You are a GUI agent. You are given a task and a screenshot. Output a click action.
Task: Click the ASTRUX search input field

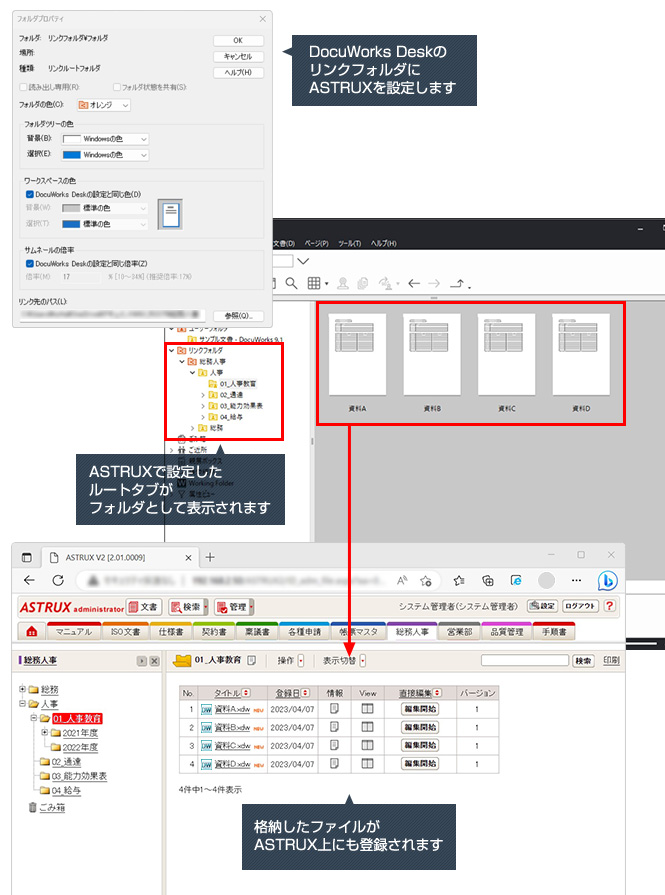525,660
